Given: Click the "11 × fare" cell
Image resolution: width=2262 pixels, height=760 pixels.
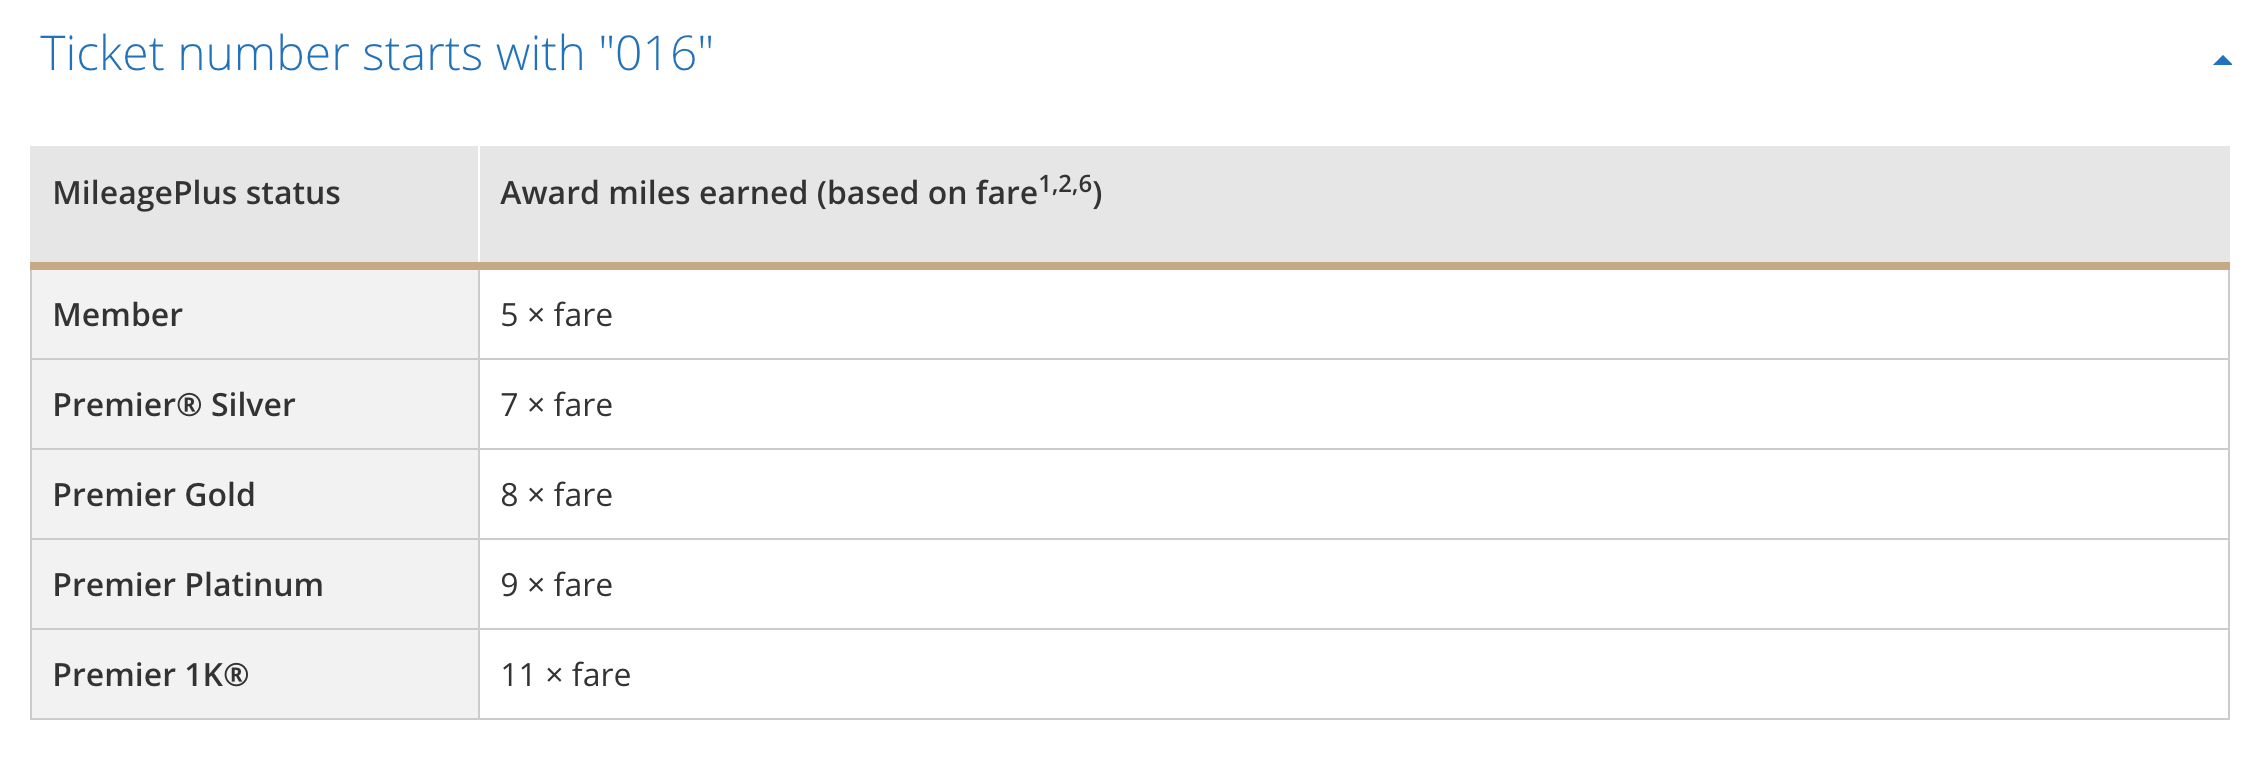Looking at the screenshot, I should coord(565,675).
